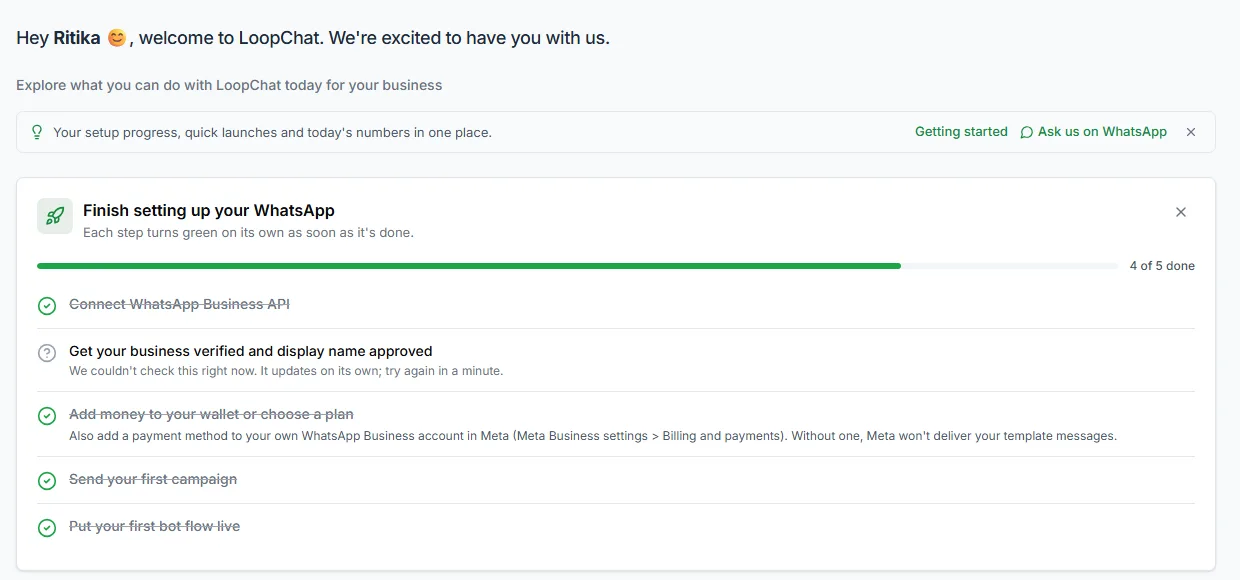Open Add money to your wallet step
1240x580 pixels.
coord(211,414)
